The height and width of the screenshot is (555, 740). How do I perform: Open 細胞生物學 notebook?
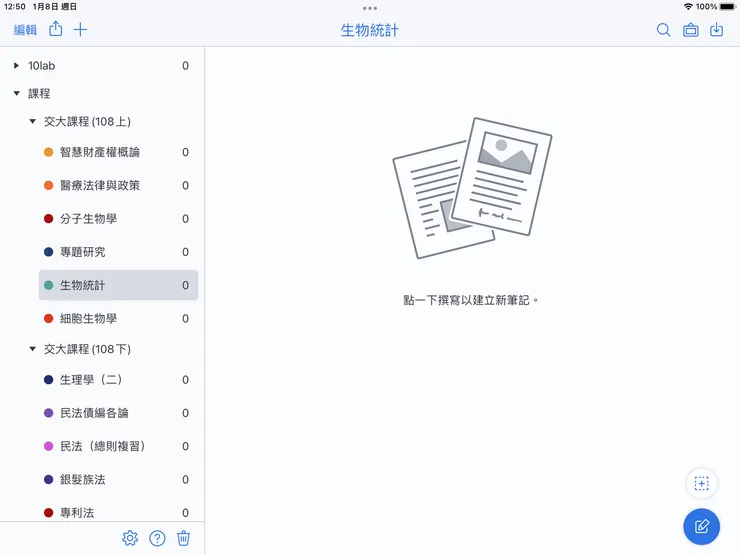click(x=118, y=319)
